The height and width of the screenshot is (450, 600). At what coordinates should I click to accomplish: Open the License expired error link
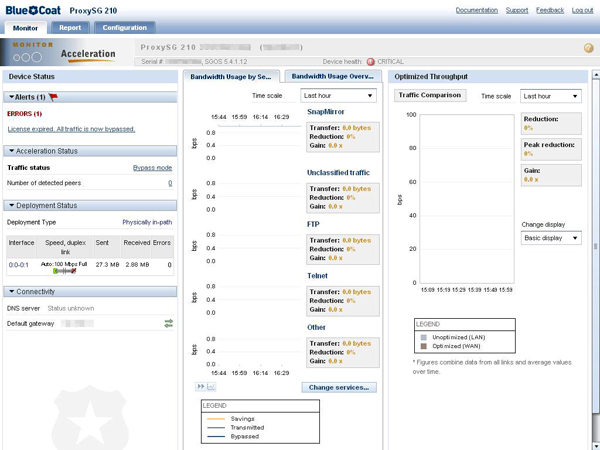pyautogui.click(x=71, y=129)
